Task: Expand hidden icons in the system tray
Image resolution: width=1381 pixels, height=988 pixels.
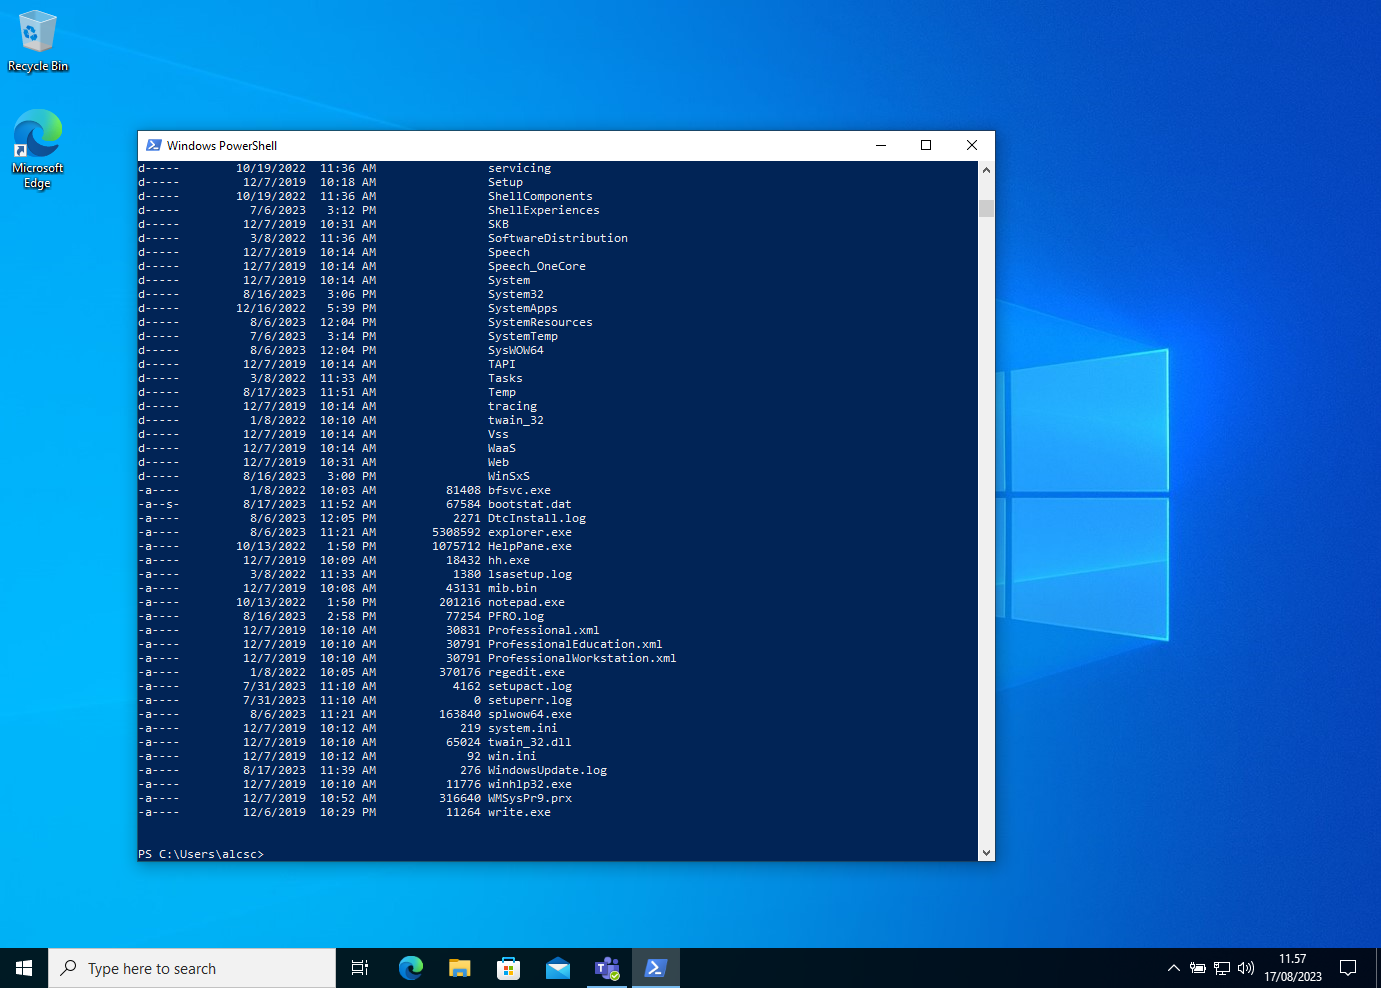Action: (1172, 967)
